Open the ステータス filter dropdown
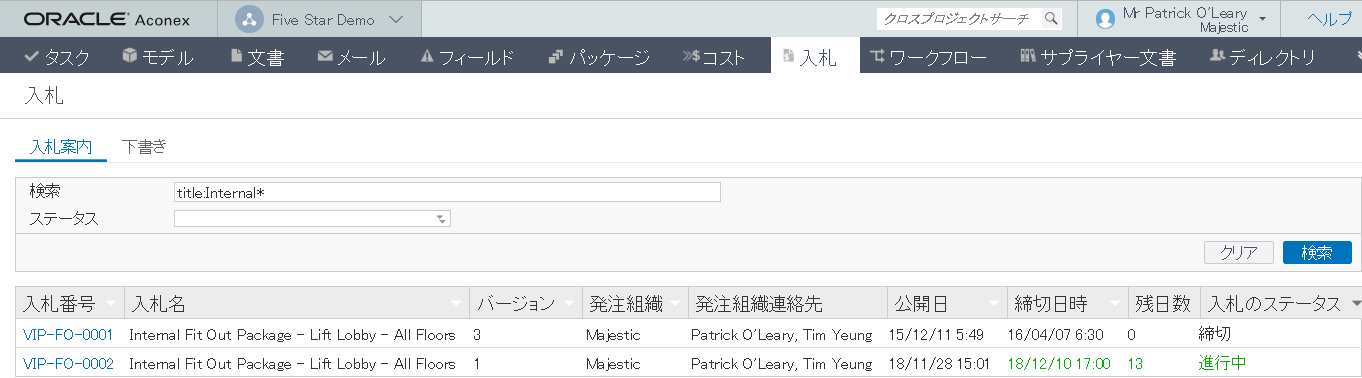The height and width of the screenshot is (378, 1362). coord(312,219)
